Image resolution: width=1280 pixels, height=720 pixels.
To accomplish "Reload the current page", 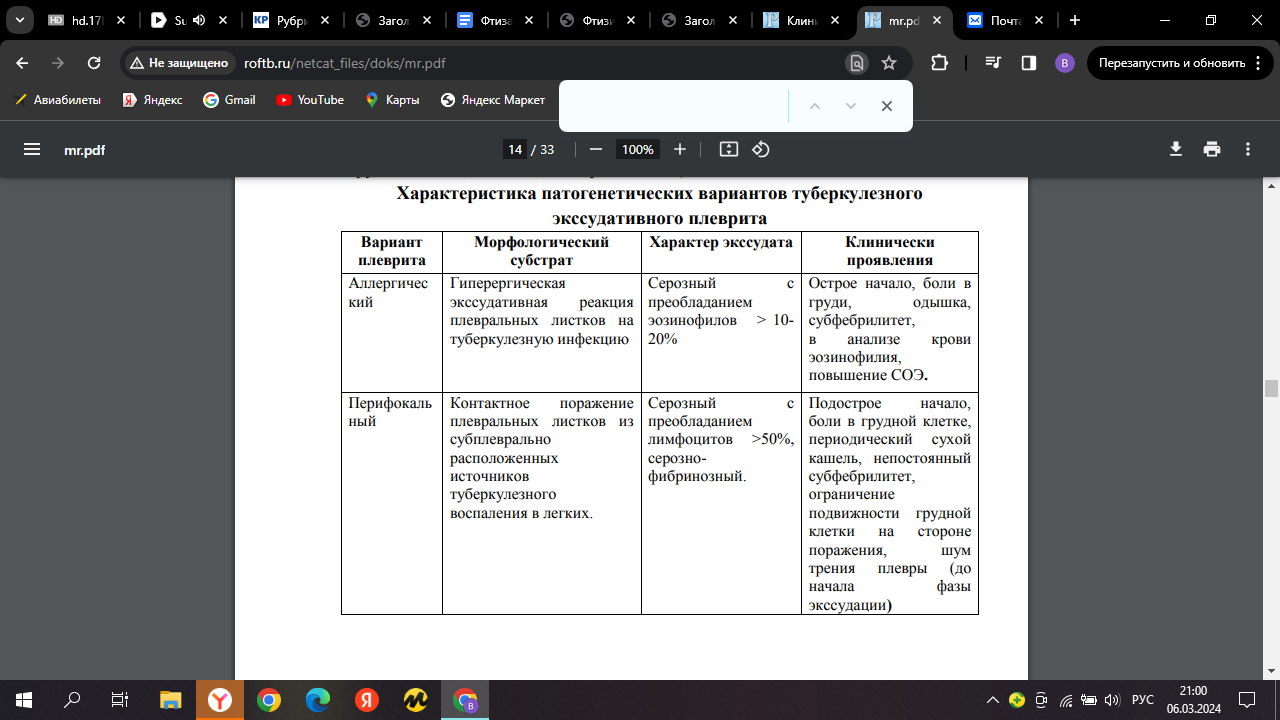I will 94,63.
